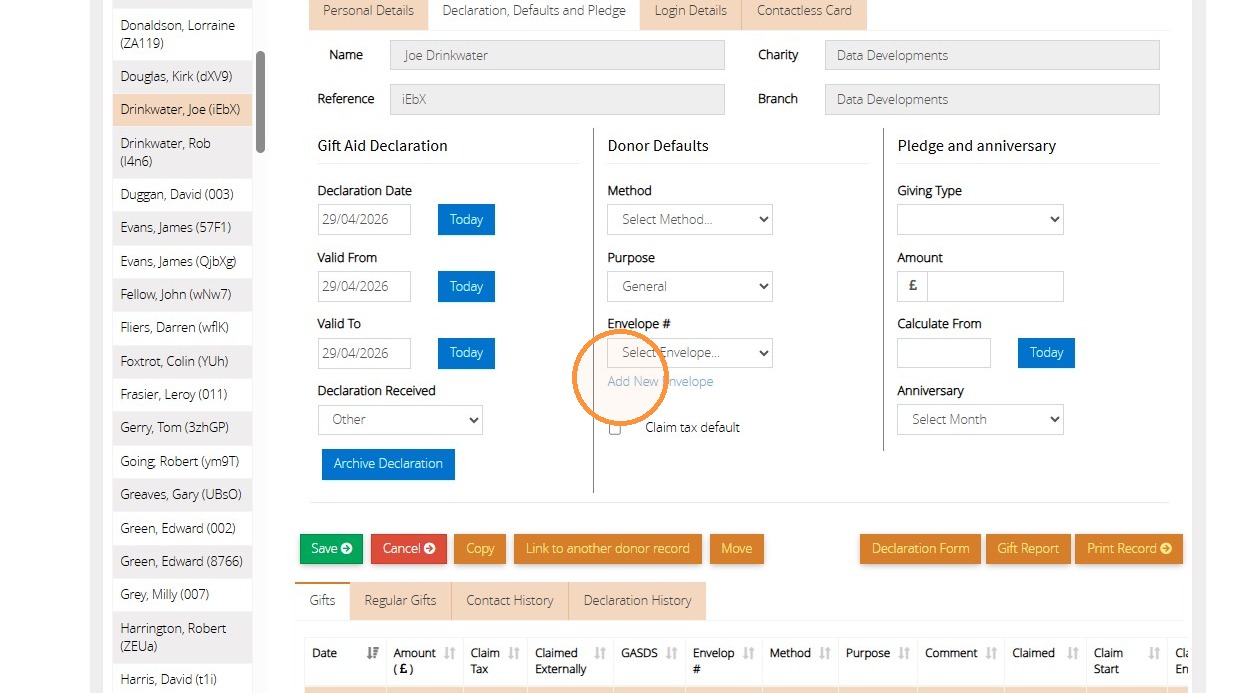Open the Method dropdown
Viewport: 1239px width, 693px height.
click(x=690, y=219)
